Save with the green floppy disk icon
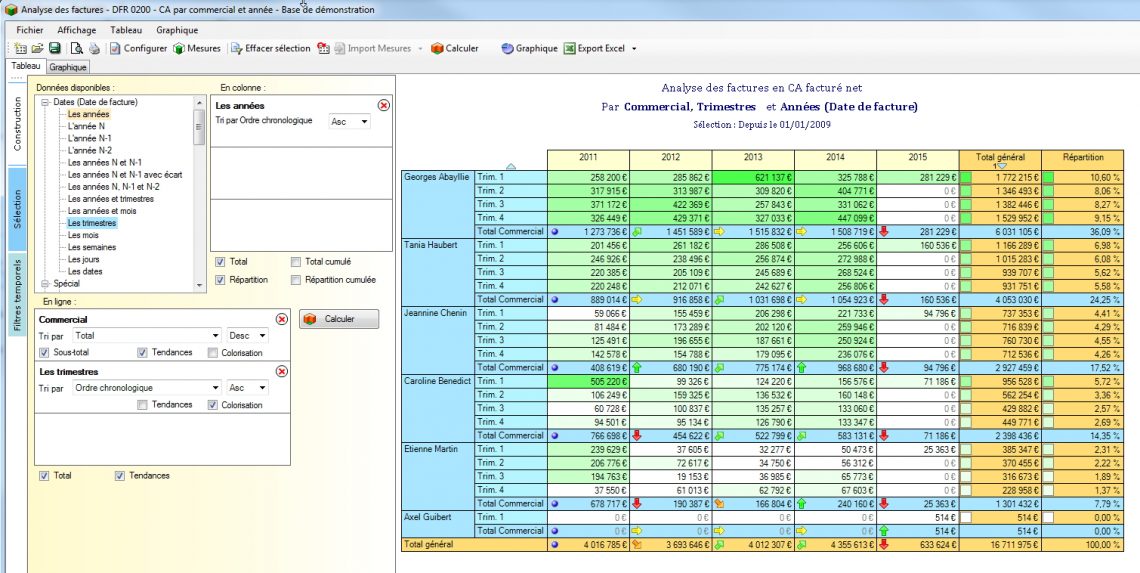The width and height of the screenshot is (1140, 573). [x=55, y=49]
